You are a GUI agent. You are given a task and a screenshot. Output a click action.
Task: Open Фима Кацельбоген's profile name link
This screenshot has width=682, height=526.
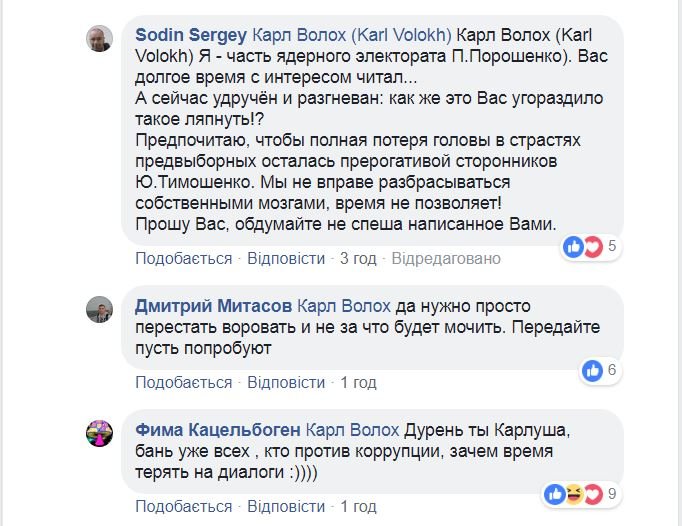[217, 429]
